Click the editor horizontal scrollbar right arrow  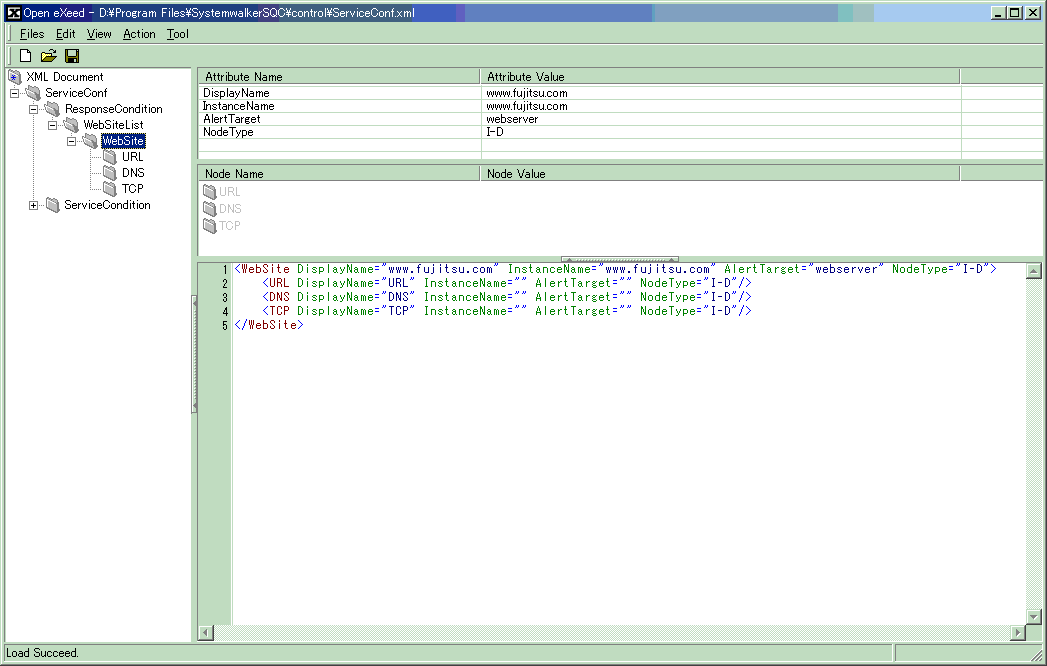pyautogui.click(x=1018, y=633)
